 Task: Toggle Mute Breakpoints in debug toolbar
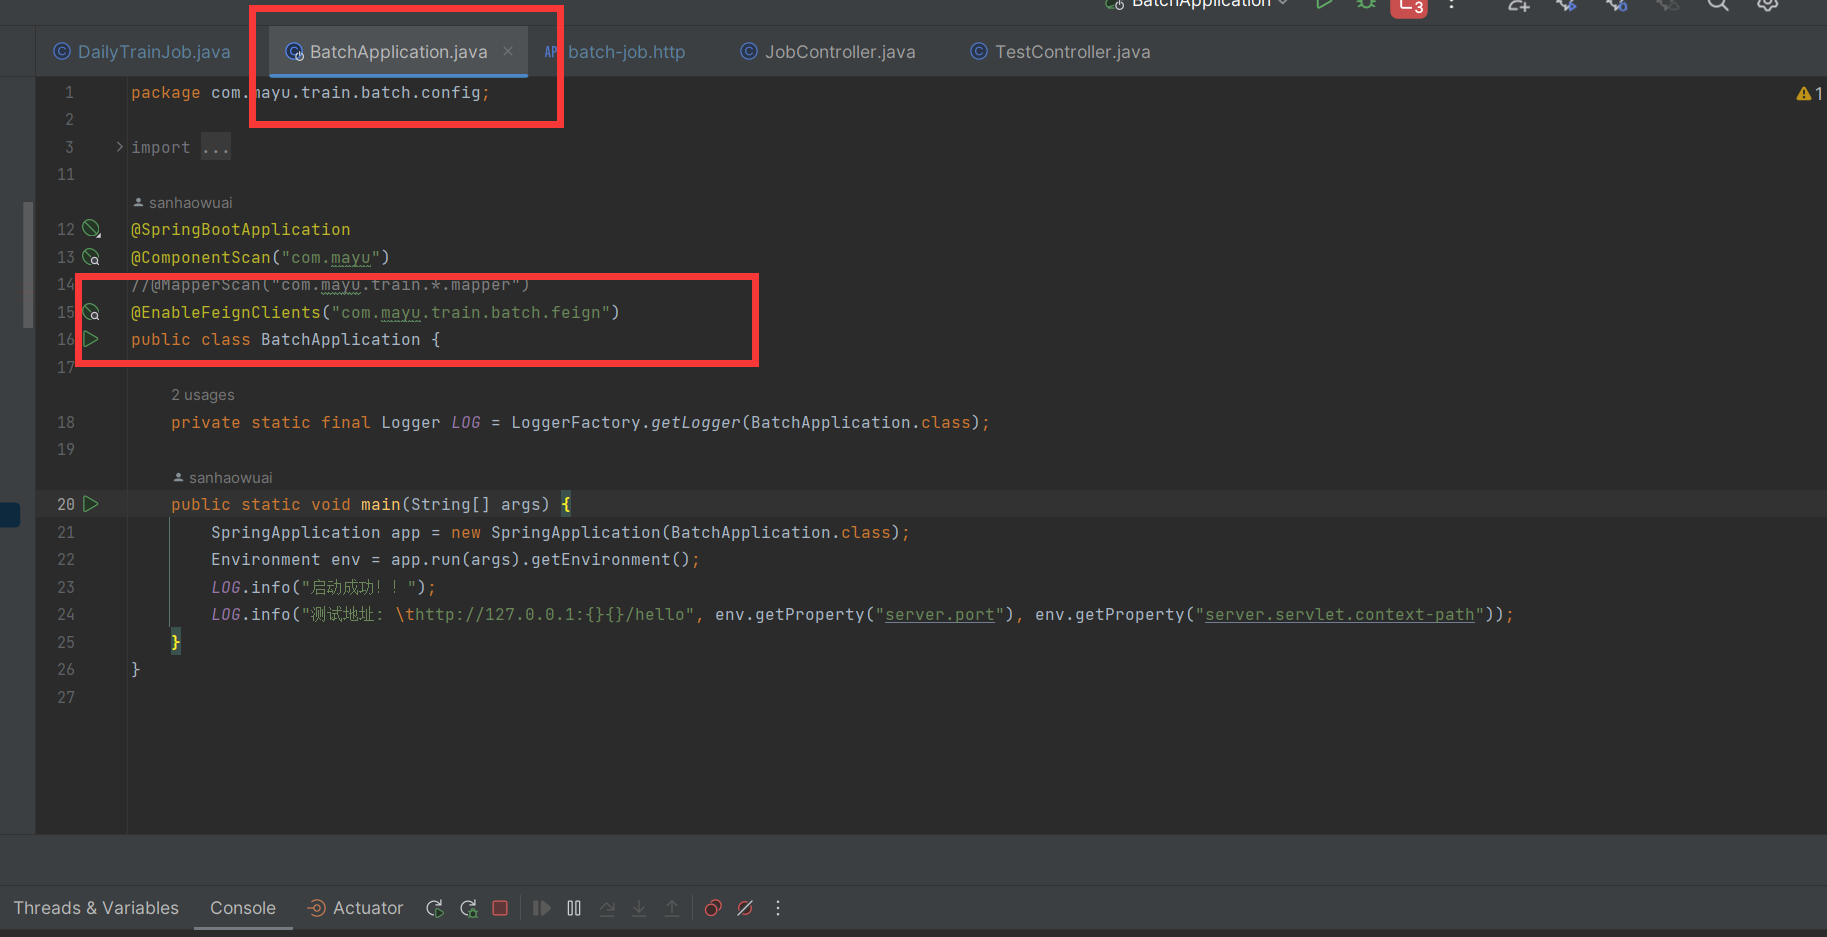(x=745, y=908)
